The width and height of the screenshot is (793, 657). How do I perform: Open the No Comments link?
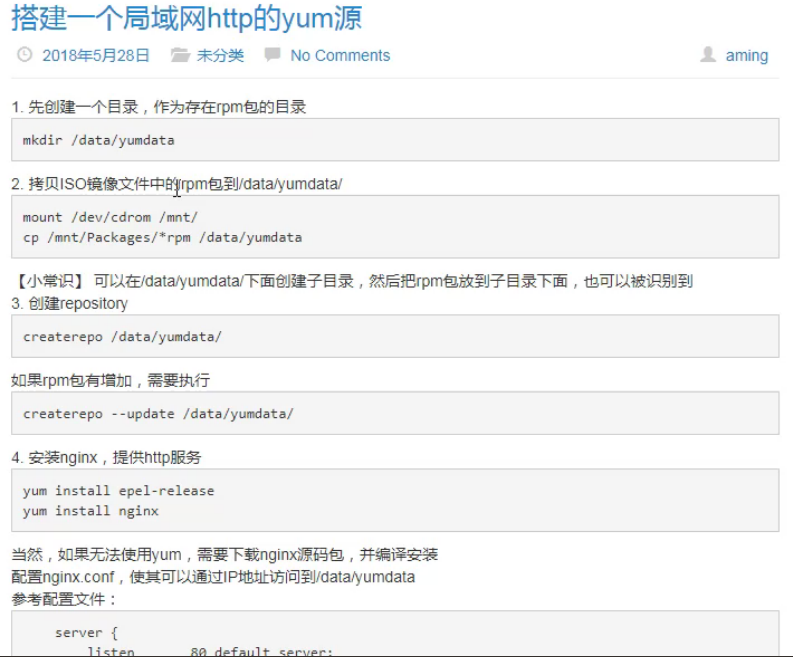point(340,55)
